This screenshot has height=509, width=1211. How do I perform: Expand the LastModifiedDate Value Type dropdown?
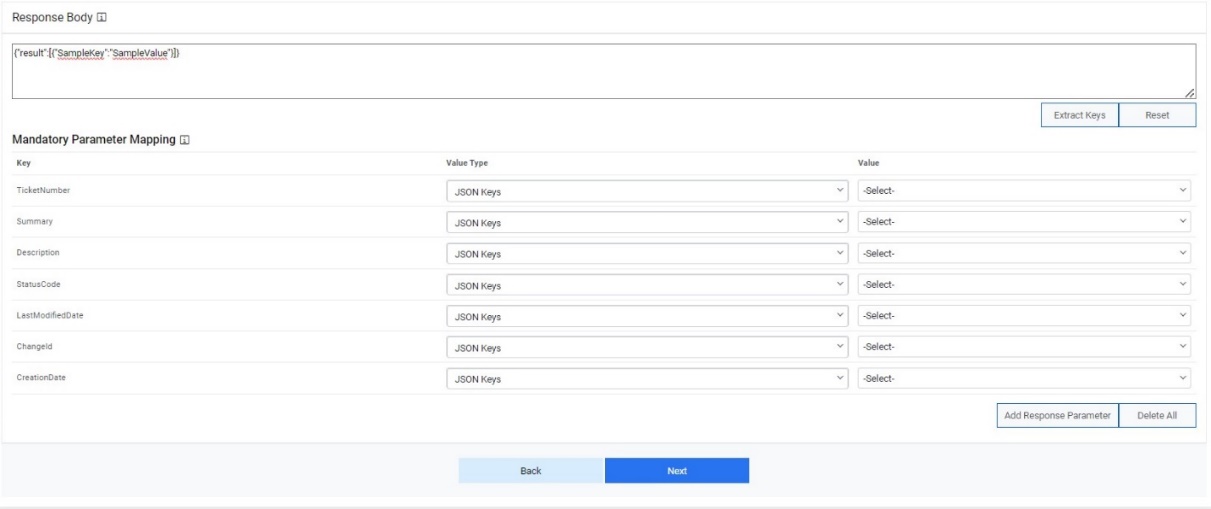[647, 316]
